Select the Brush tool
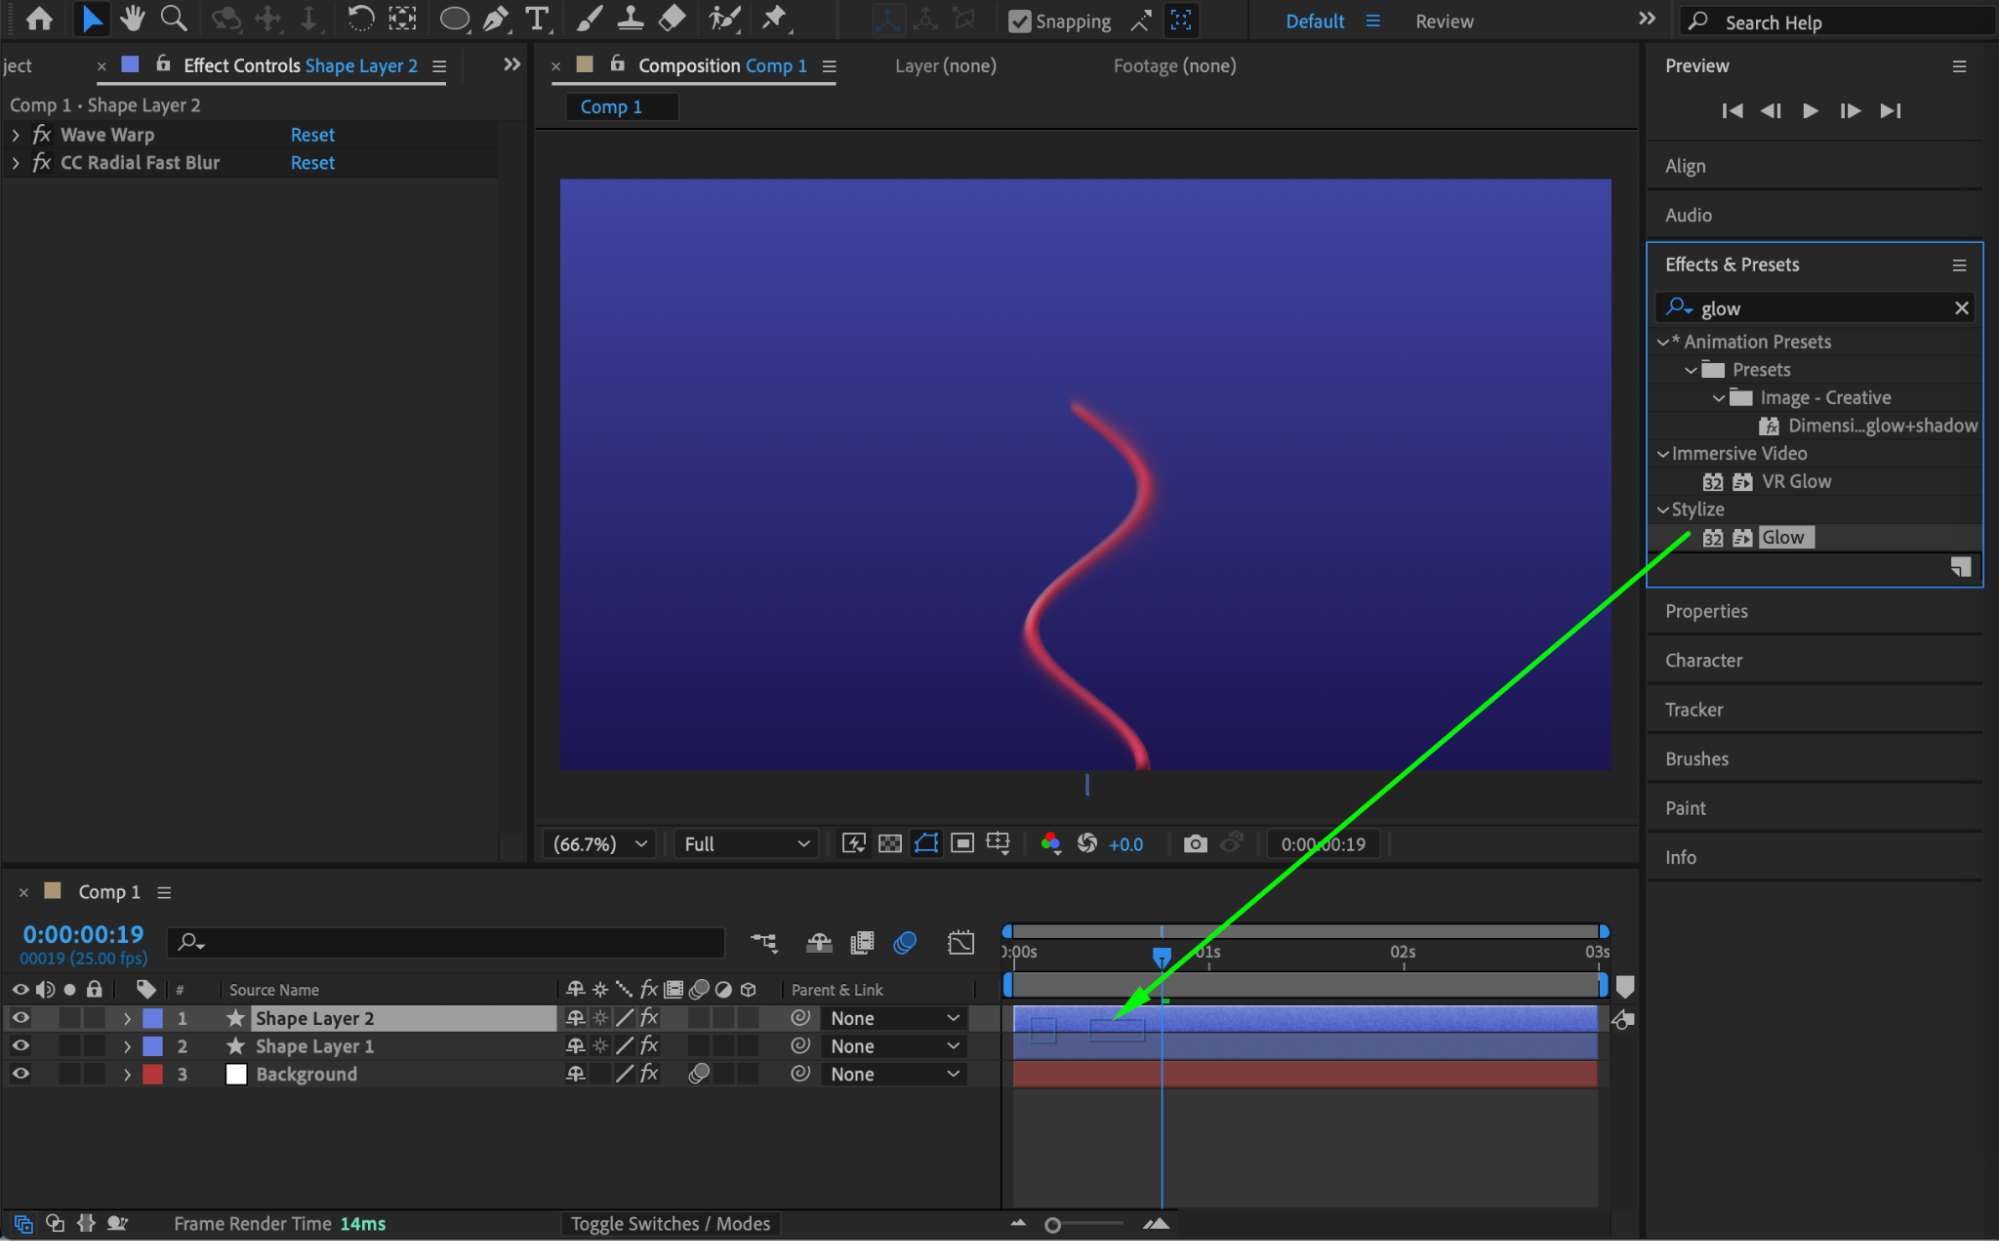The height and width of the screenshot is (1241, 1999). tap(589, 19)
